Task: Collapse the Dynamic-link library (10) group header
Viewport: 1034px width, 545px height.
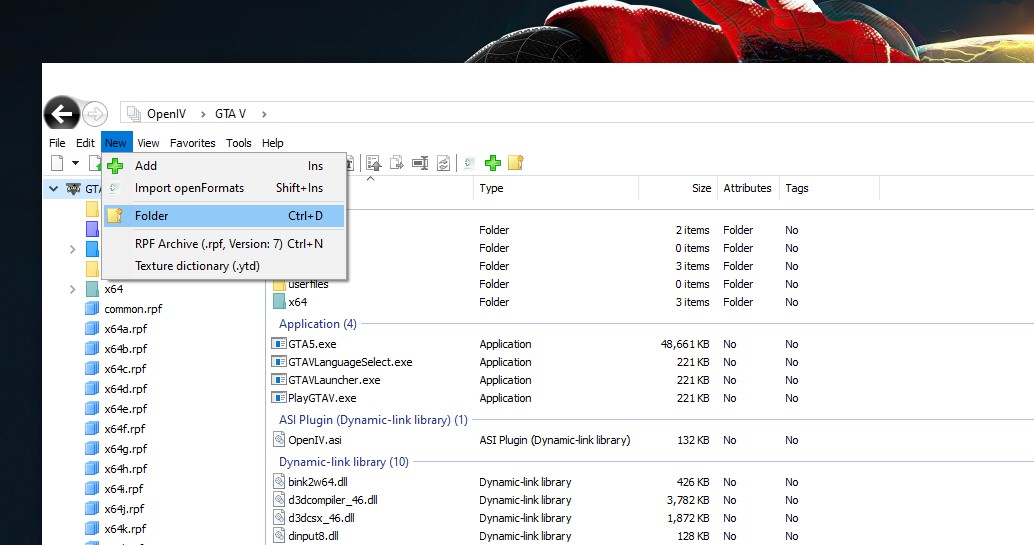Action: [x=343, y=462]
